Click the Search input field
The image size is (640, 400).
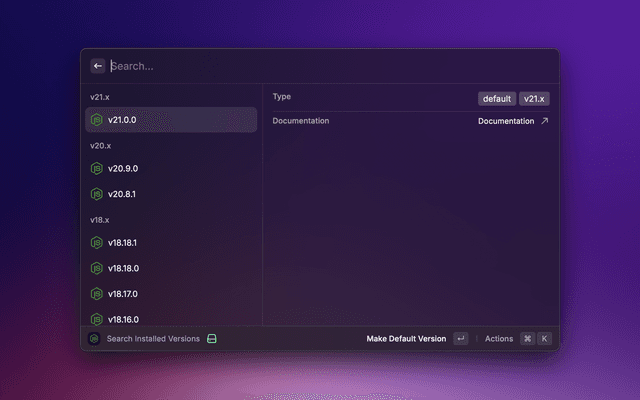pos(320,66)
